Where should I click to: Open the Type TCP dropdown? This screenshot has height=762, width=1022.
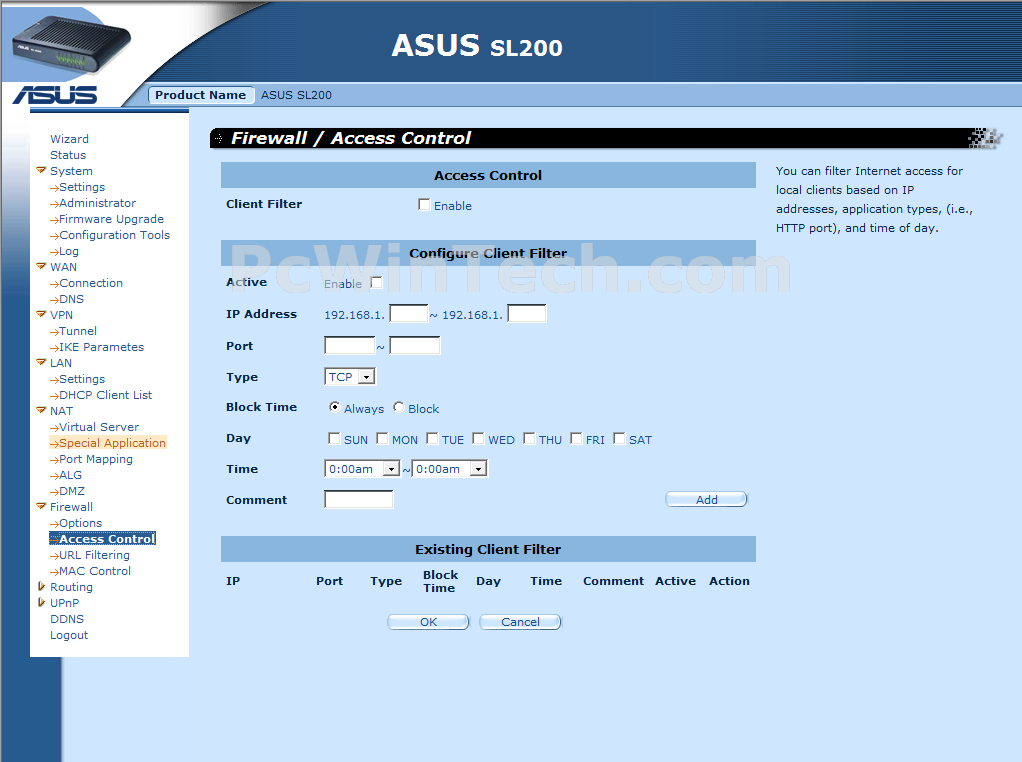pos(350,377)
